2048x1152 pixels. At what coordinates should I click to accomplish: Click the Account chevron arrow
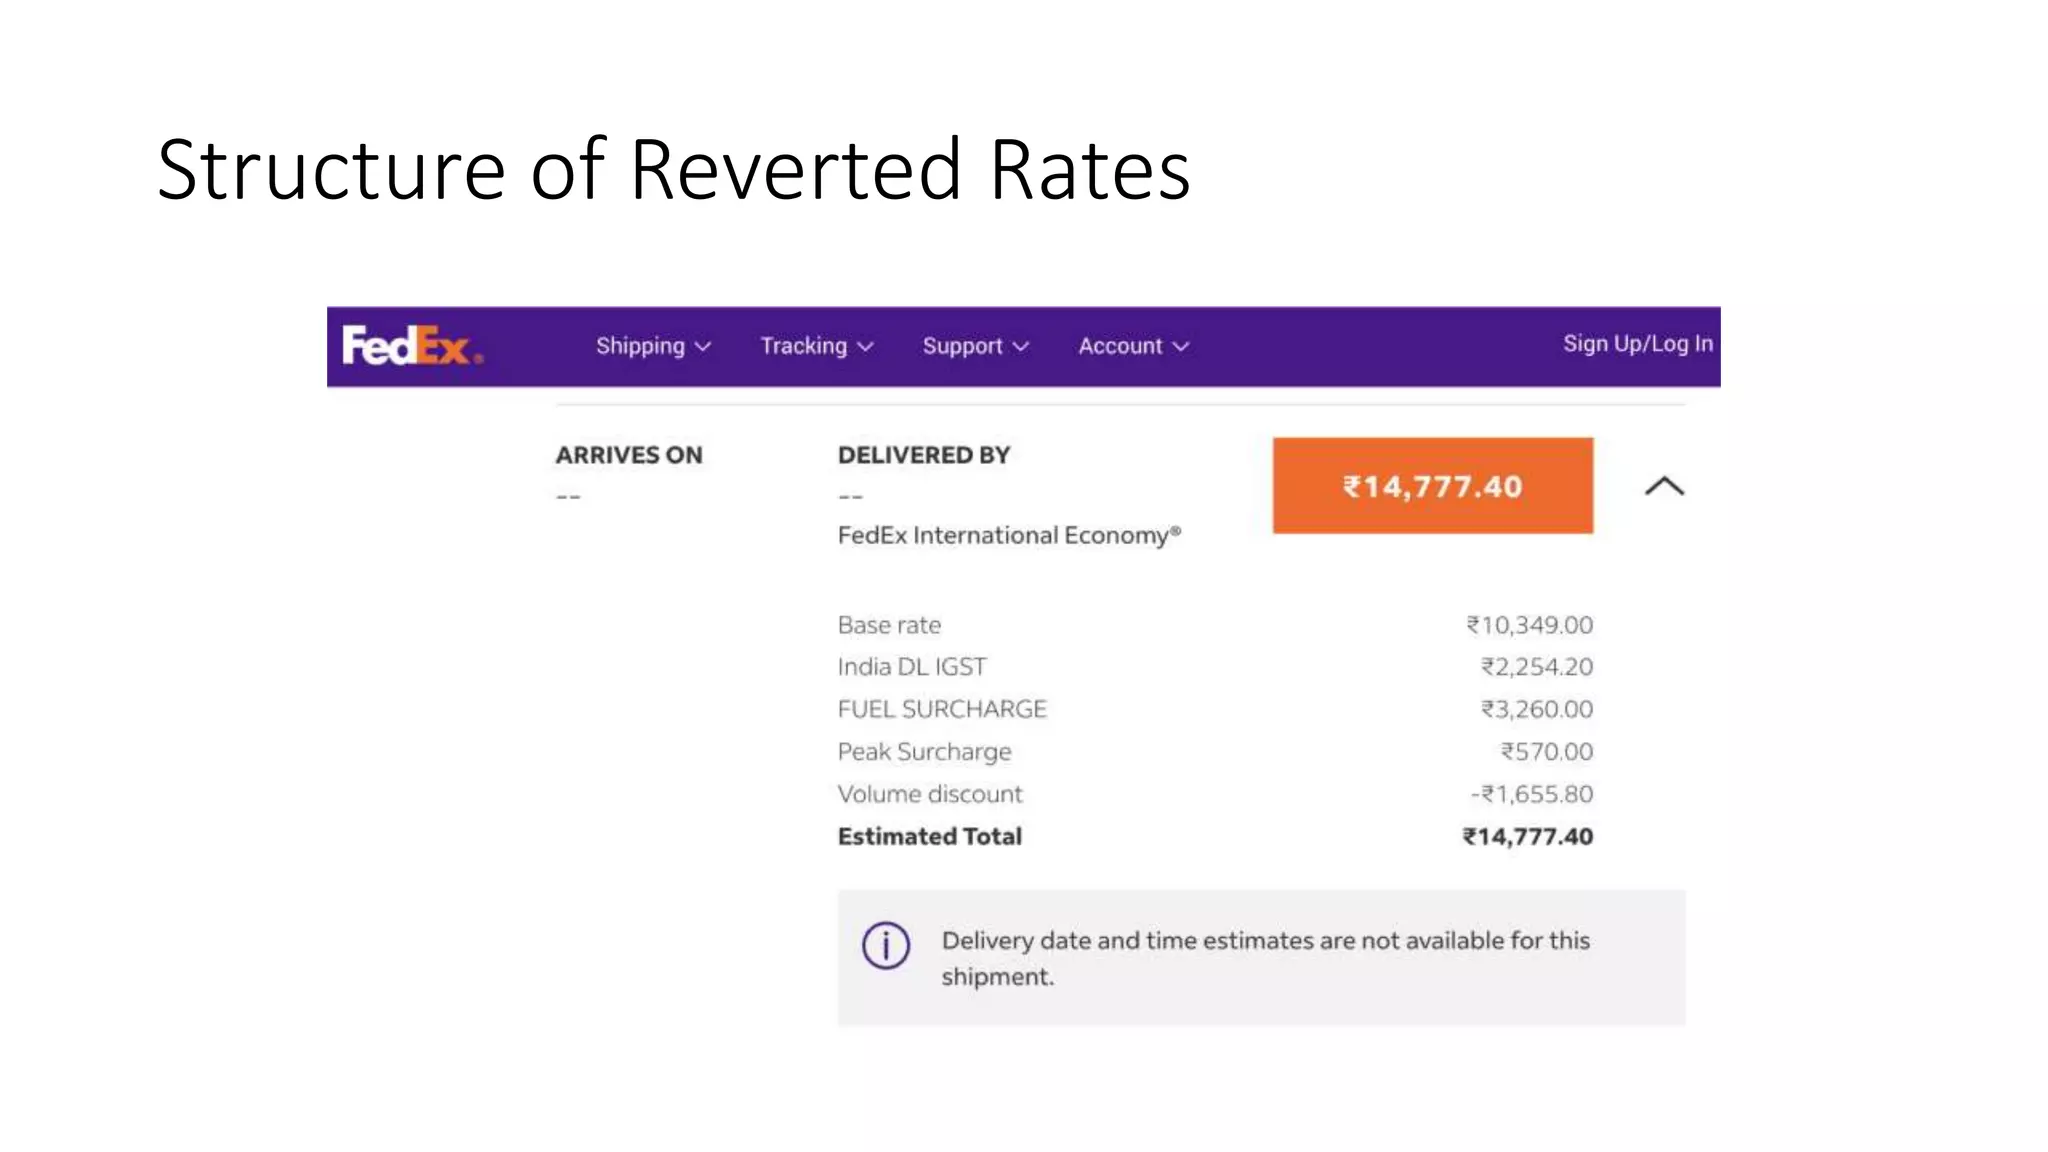tap(1181, 347)
